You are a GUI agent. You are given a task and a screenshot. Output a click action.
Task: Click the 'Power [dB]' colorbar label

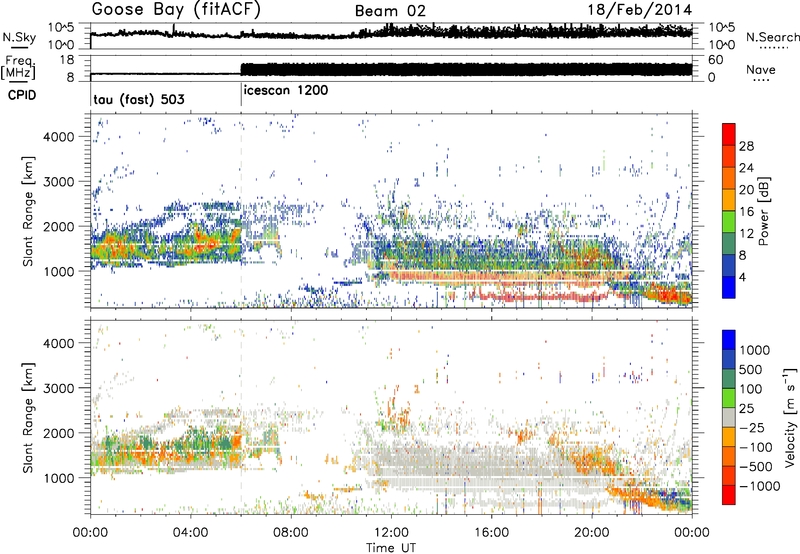(x=763, y=211)
